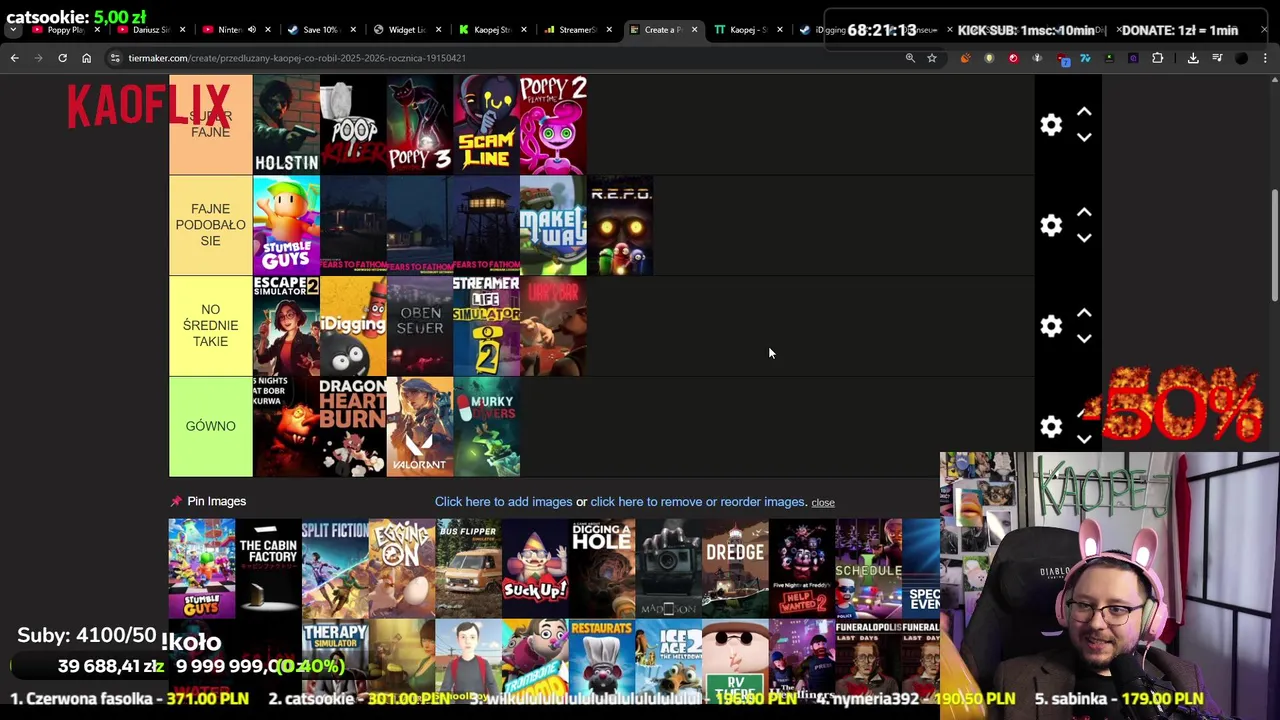Click the Pin Images pushpin icon
The width and height of the screenshot is (1280, 720).
point(176,501)
